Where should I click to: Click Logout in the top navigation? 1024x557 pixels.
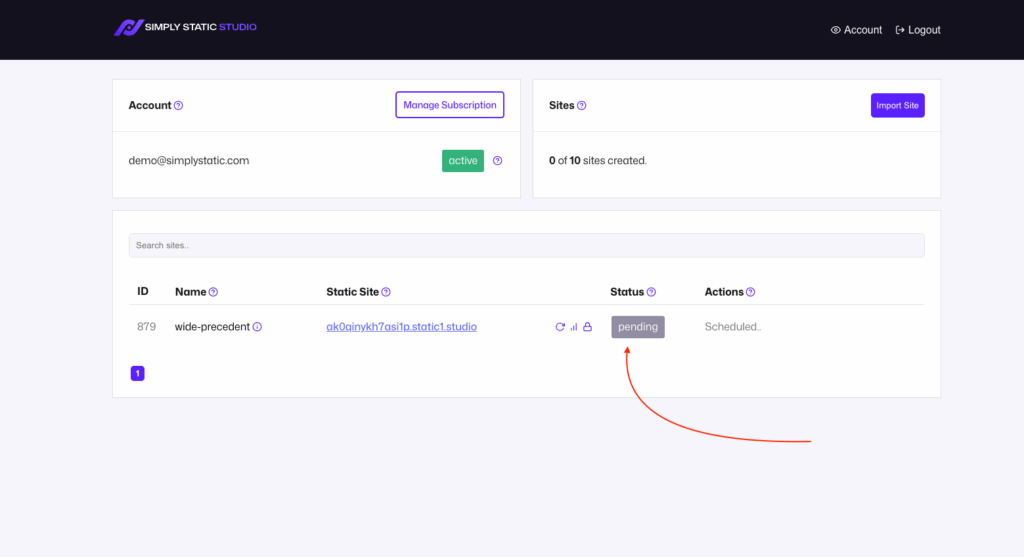click(x=918, y=30)
